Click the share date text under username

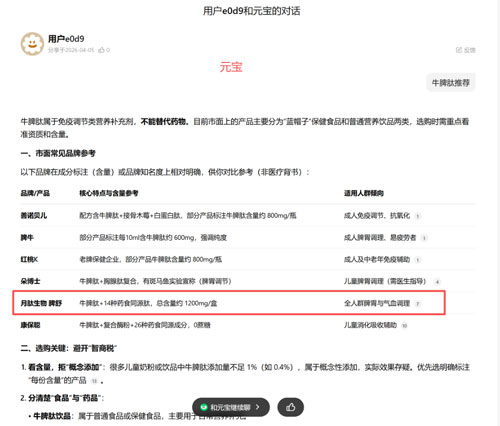[x=71, y=50]
